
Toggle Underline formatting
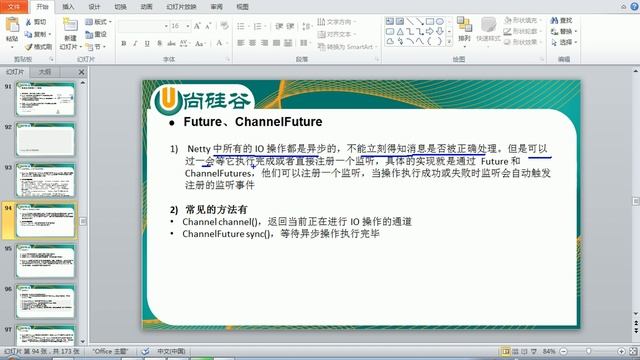(147, 43)
